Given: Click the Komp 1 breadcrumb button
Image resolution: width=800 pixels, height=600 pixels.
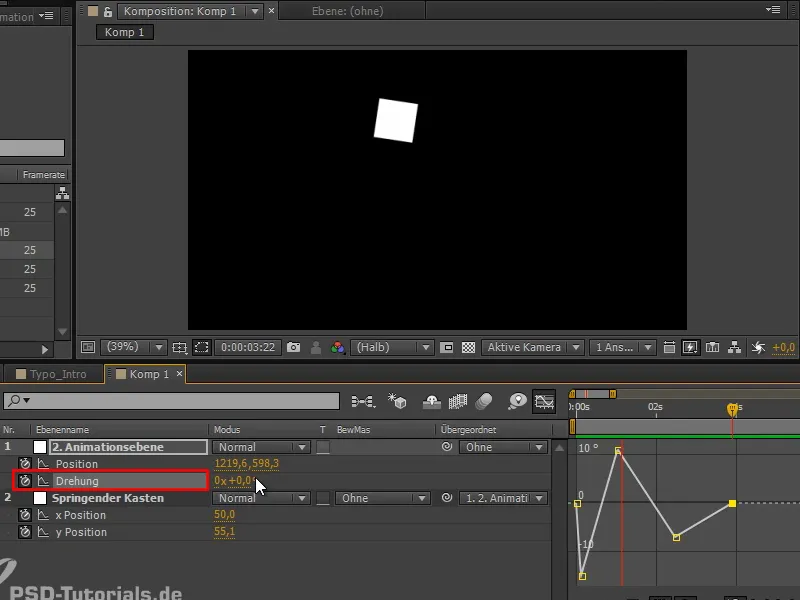Looking at the screenshot, I should 124,32.
